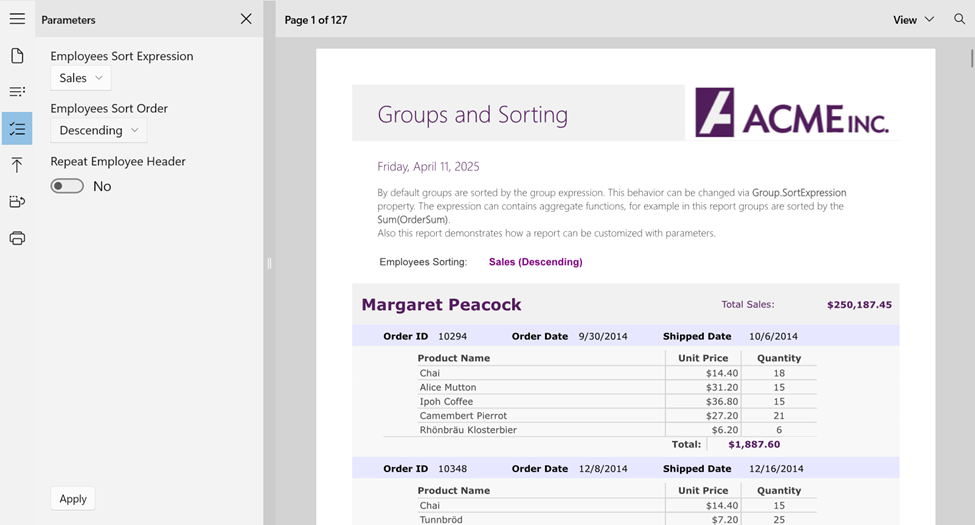Open the Employees Sort Expression dropdown
975x525 pixels.
pyautogui.click(x=81, y=78)
